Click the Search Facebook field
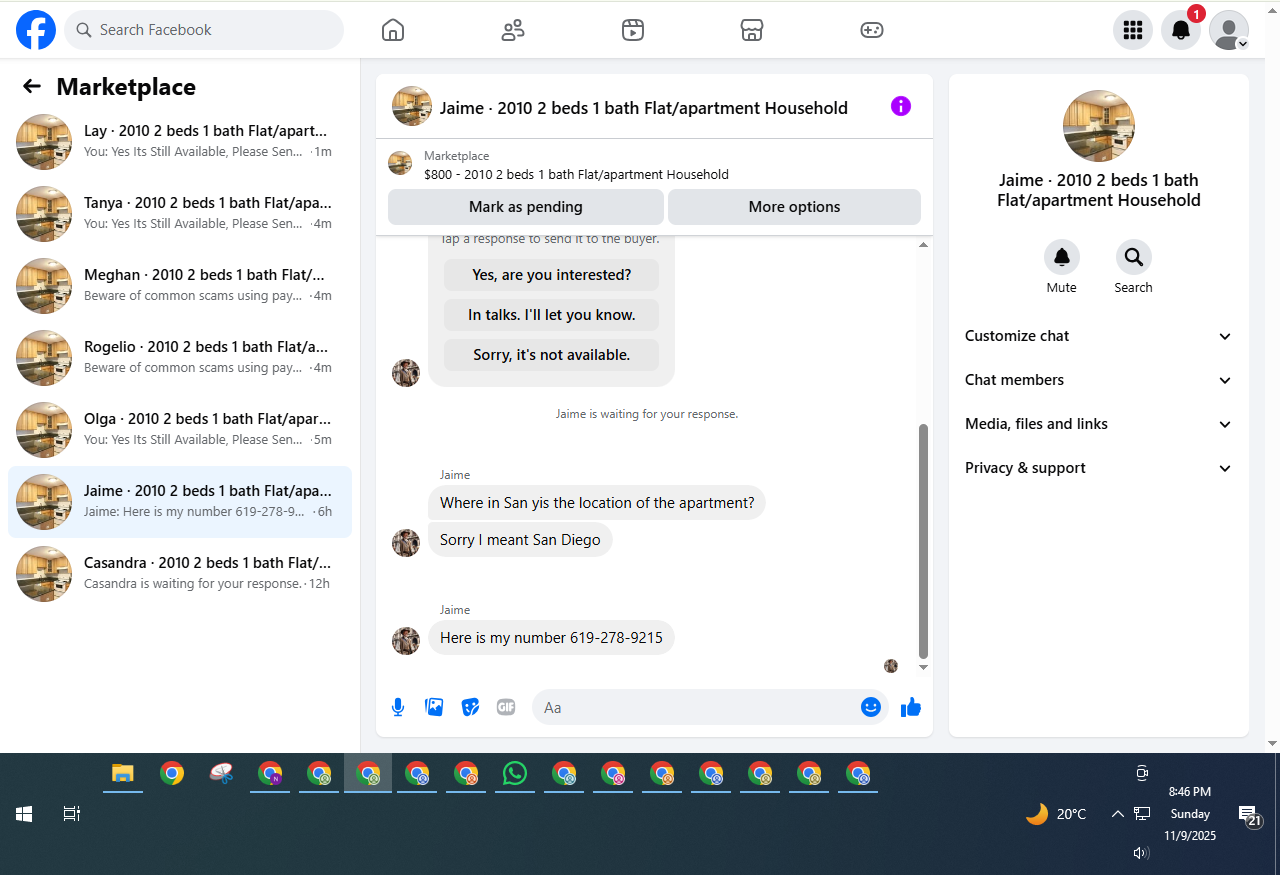The width and height of the screenshot is (1280, 875). (x=204, y=30)
